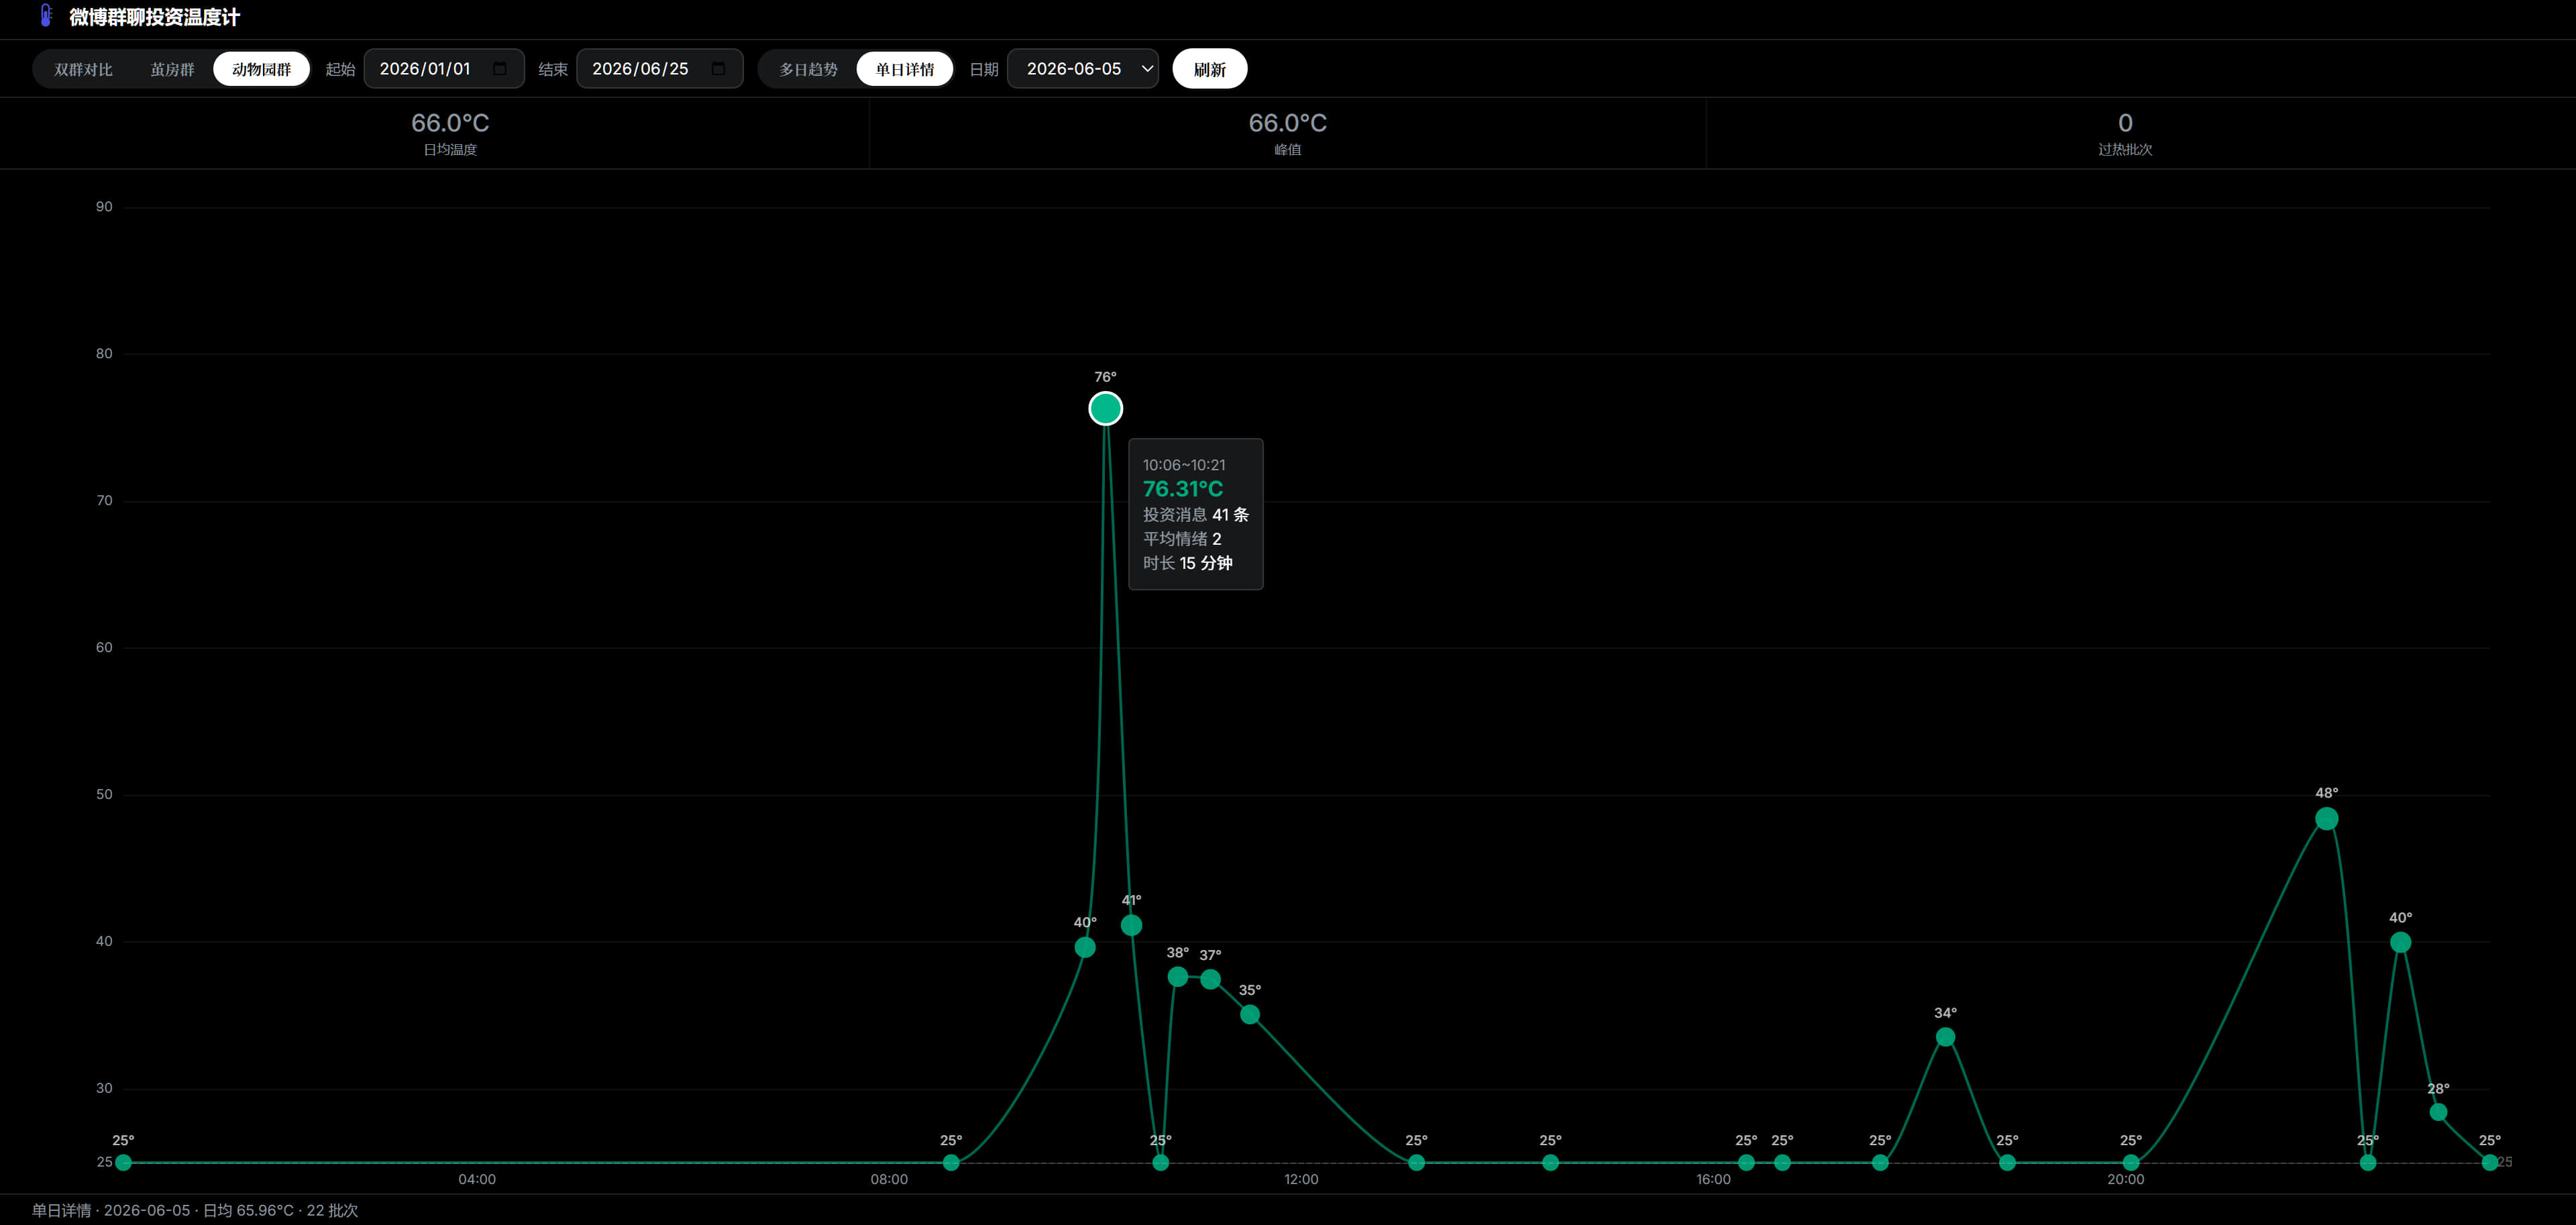The height and width of the screenshot is (1225, 2576).
Task: Click the 37° data point
Action: click(x=1210, y=979)
